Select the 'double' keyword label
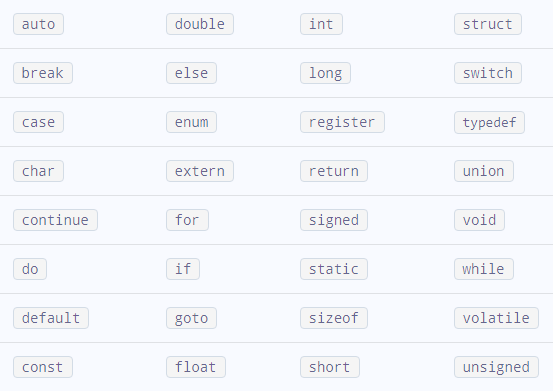The width and height of the screenshot is (553, 391). click(x=200, y=24)
